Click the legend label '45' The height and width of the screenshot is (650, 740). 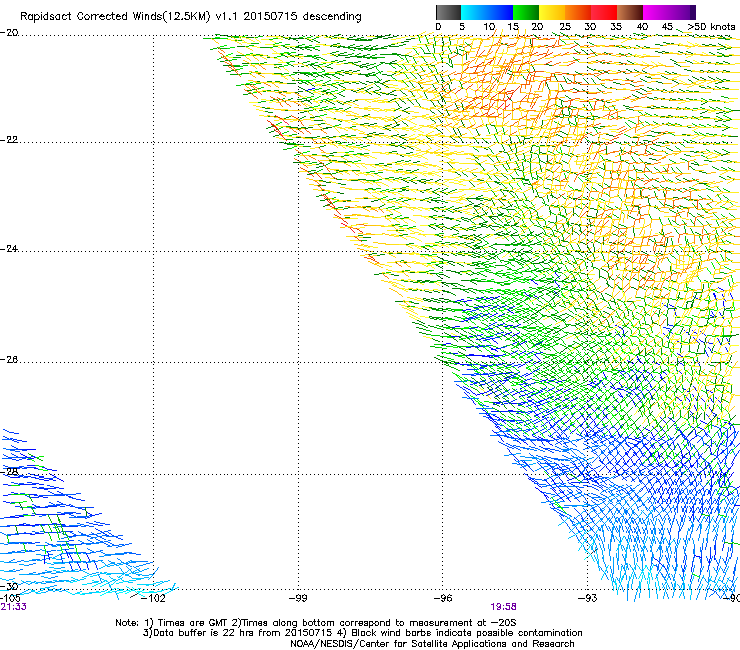point(667,27)
